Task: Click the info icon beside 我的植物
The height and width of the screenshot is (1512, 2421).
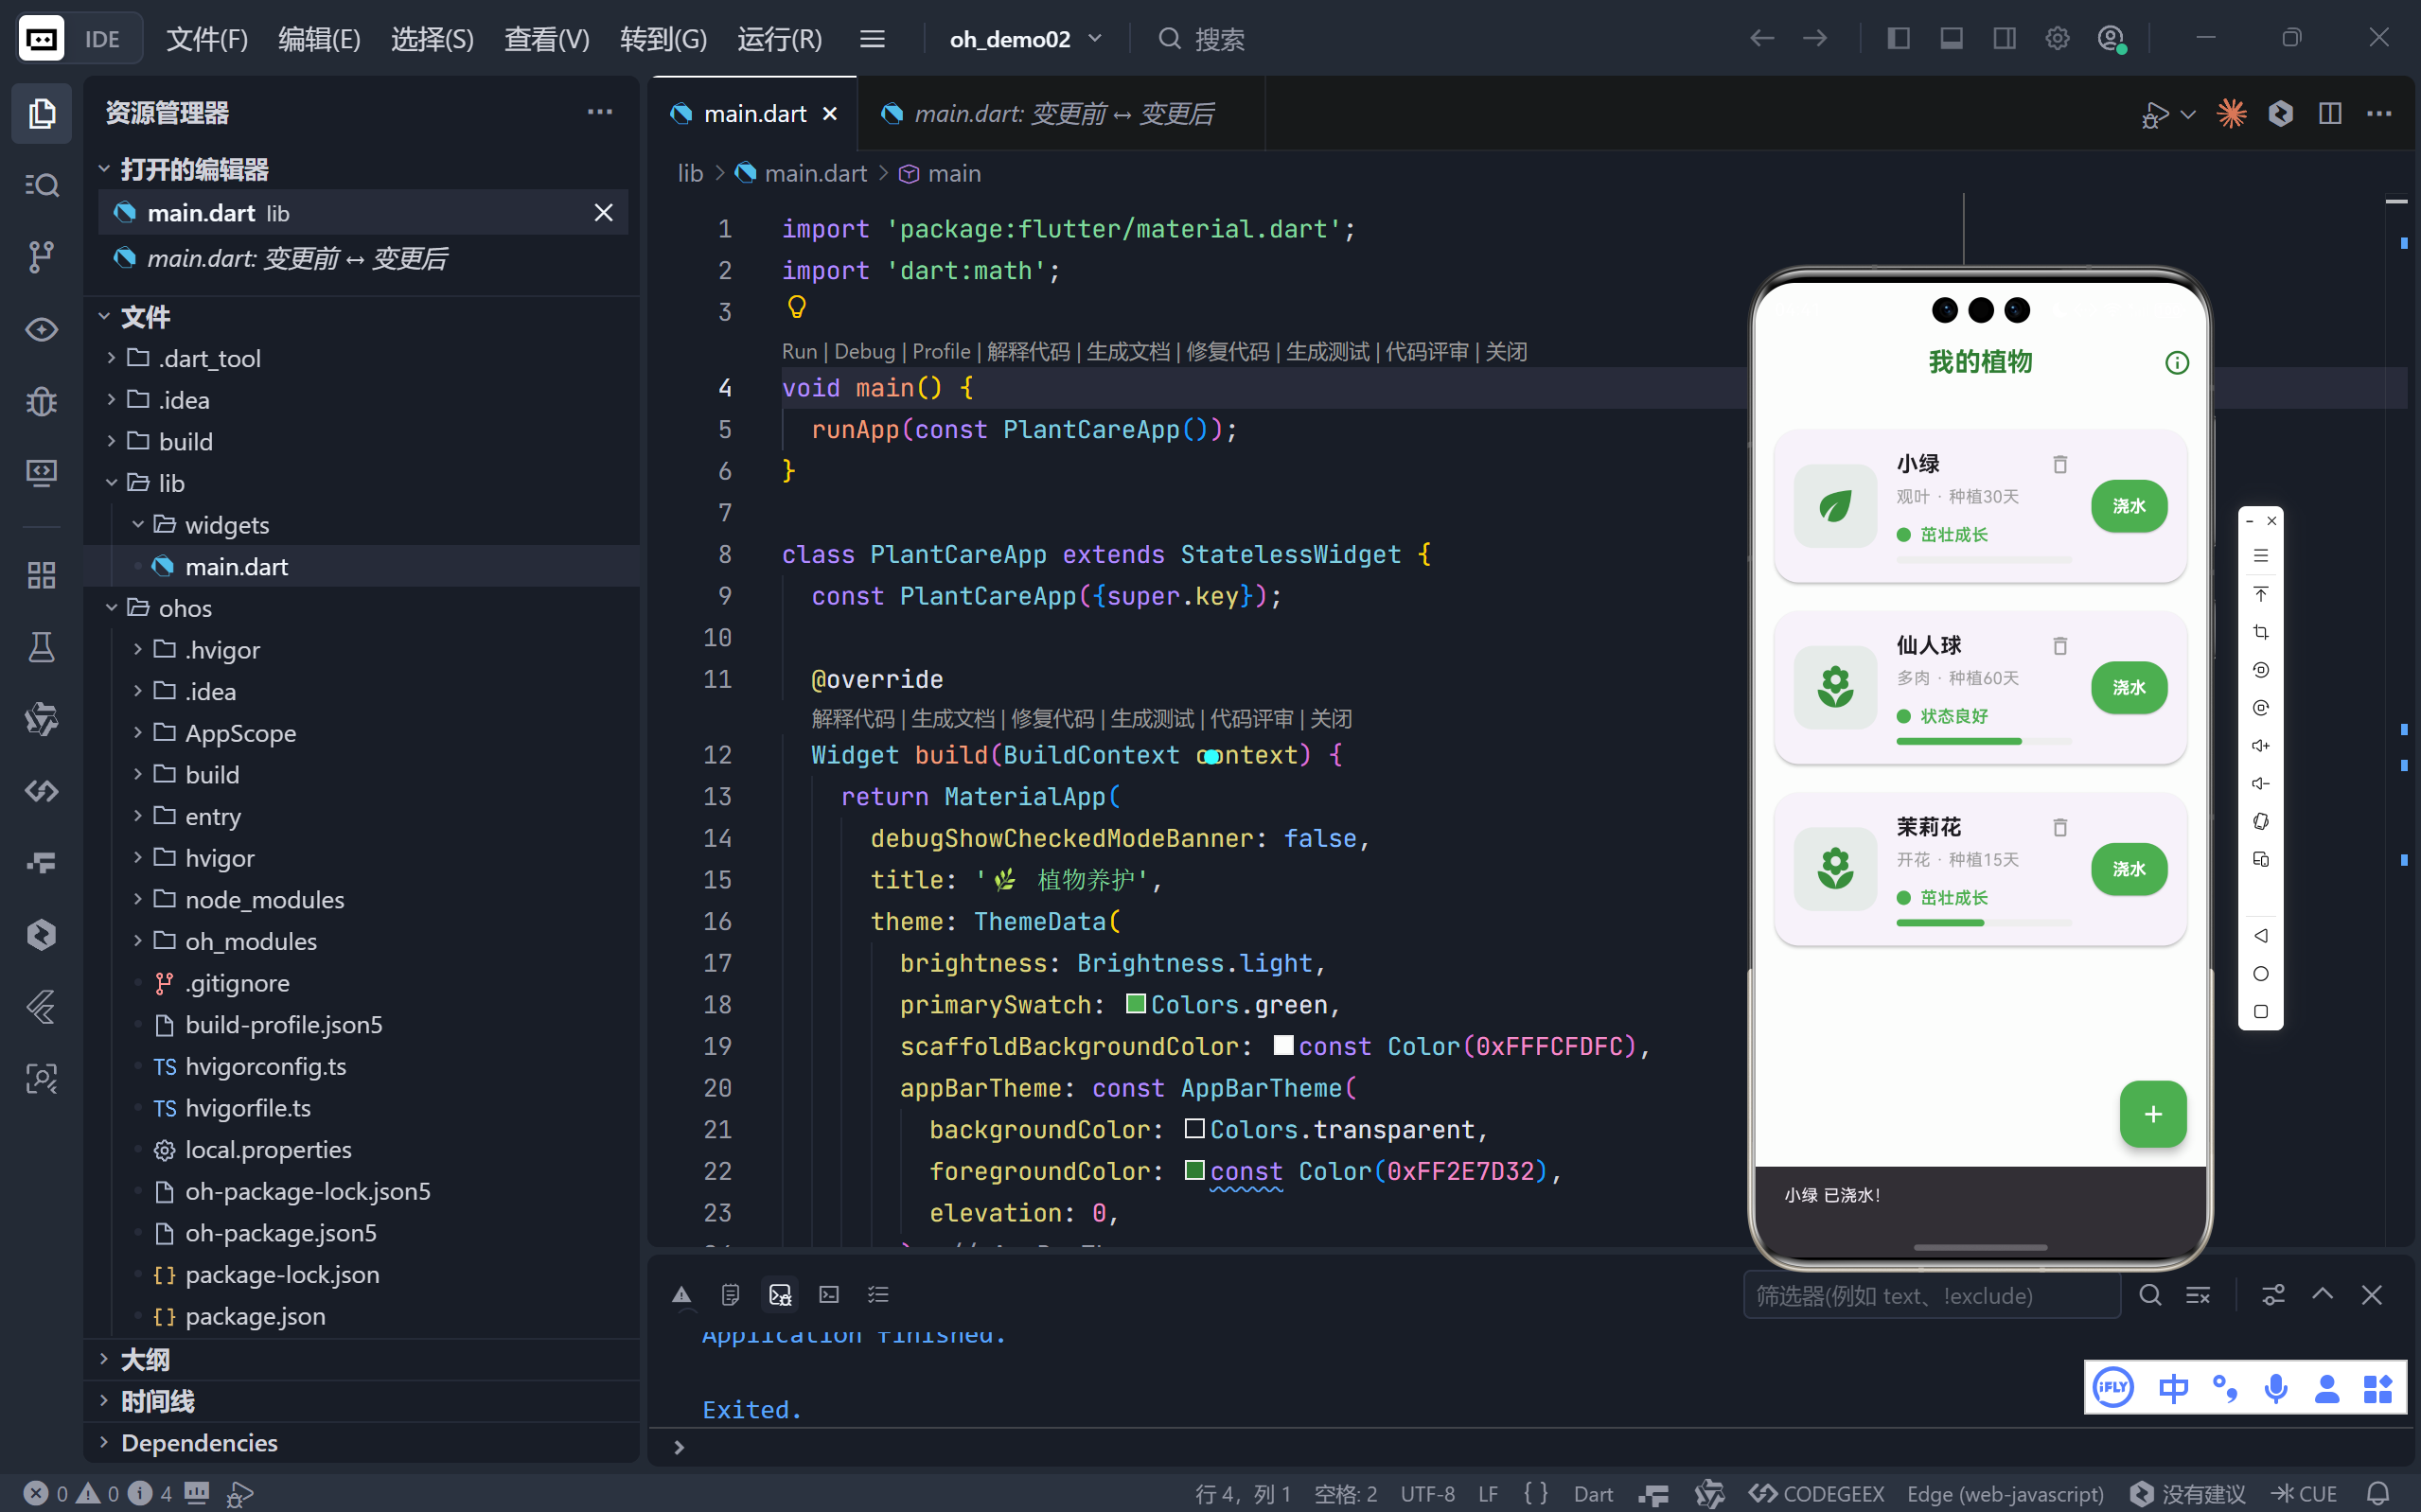Action: 2176,363
